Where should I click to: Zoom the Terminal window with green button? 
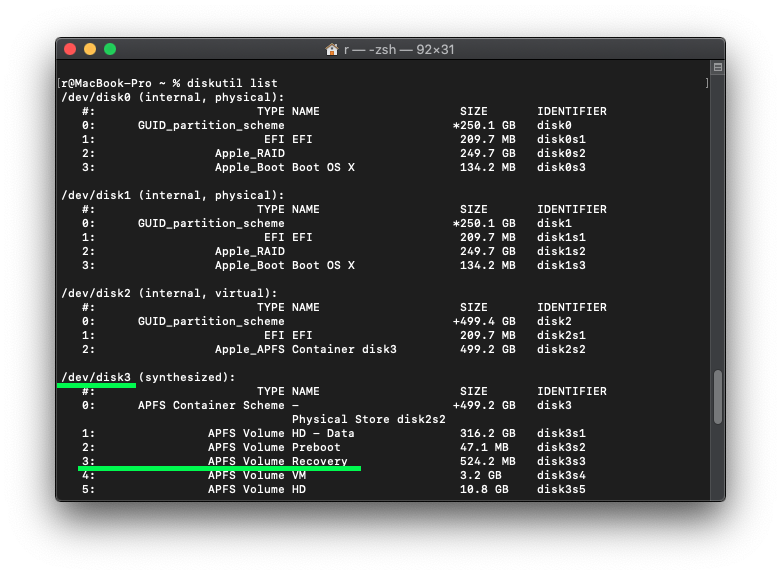coord(110,49)
